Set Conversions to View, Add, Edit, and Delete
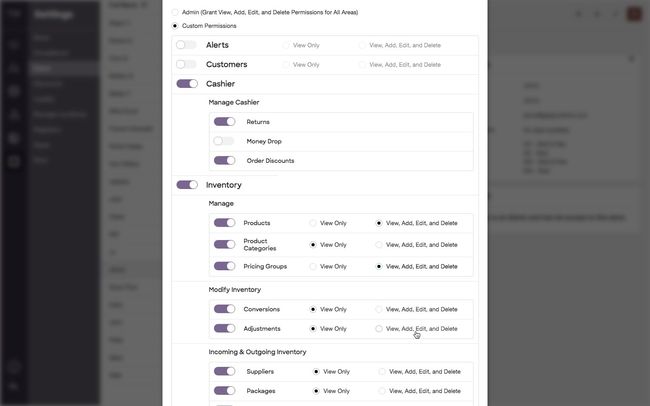 tap(378, 309)
